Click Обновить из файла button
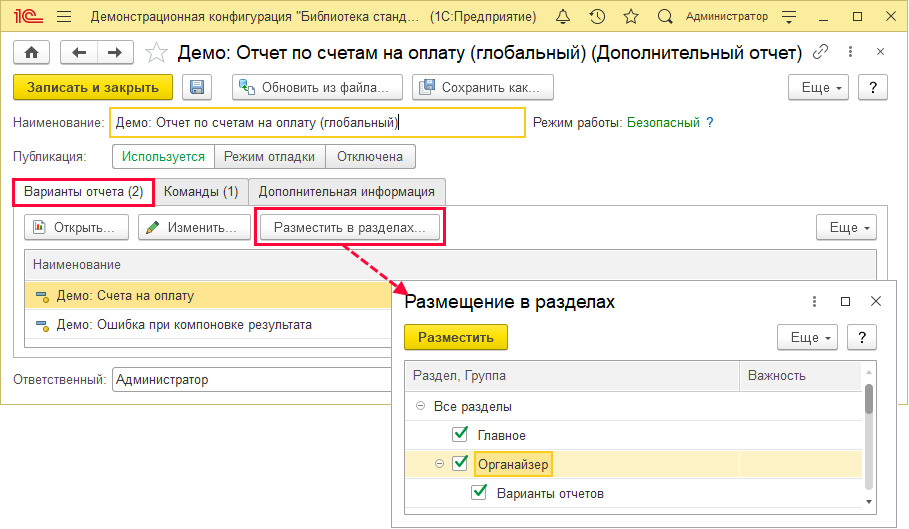 (317, 87)
